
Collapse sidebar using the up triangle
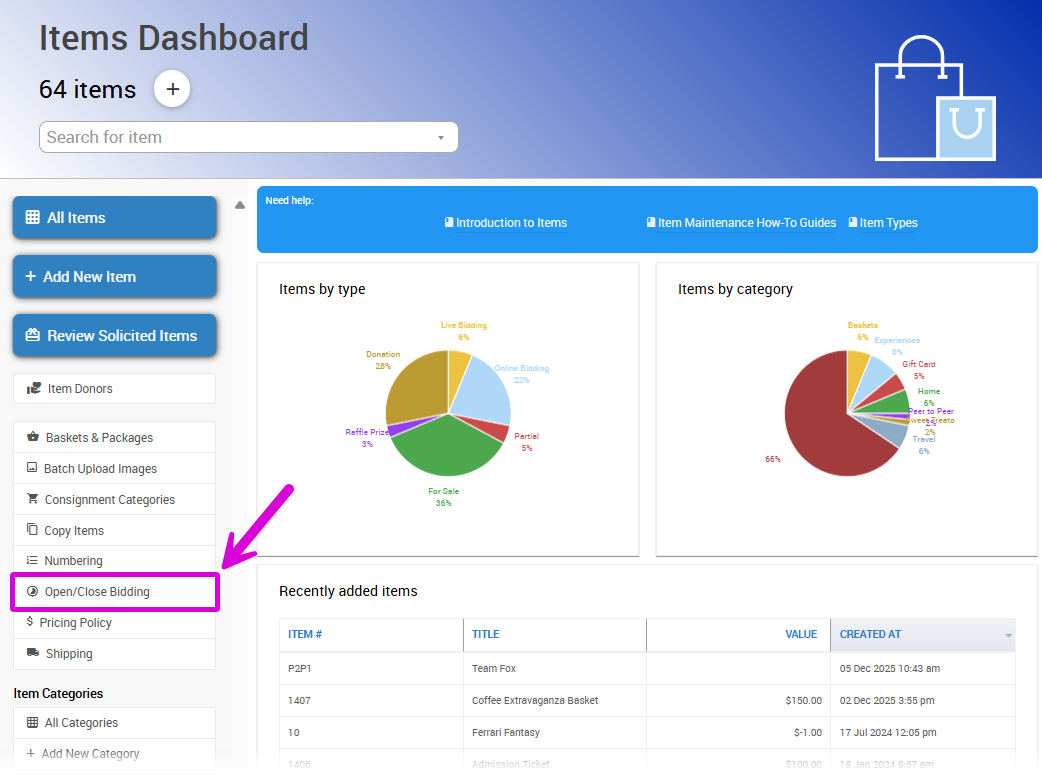coord(240,205)
